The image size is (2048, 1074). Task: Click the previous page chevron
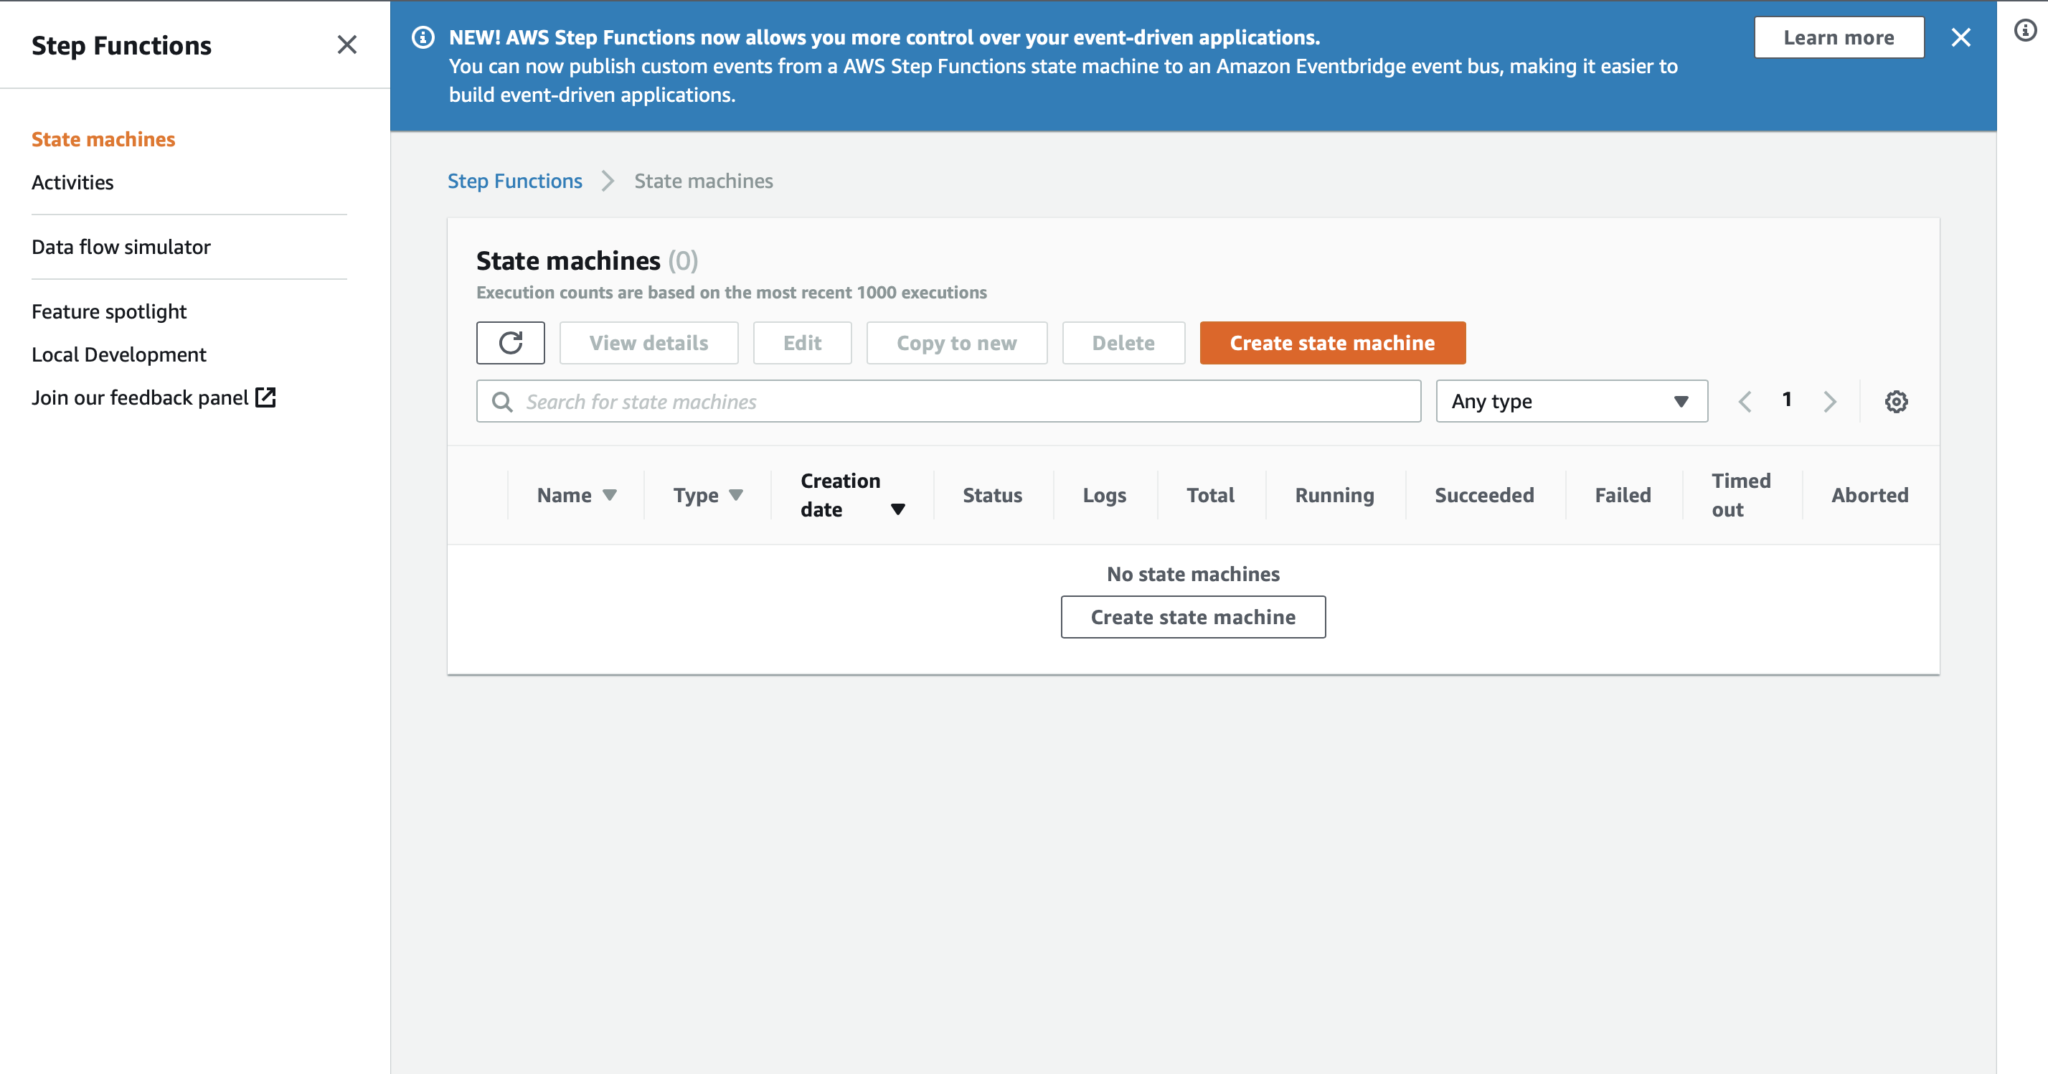tap(1746, 400)
